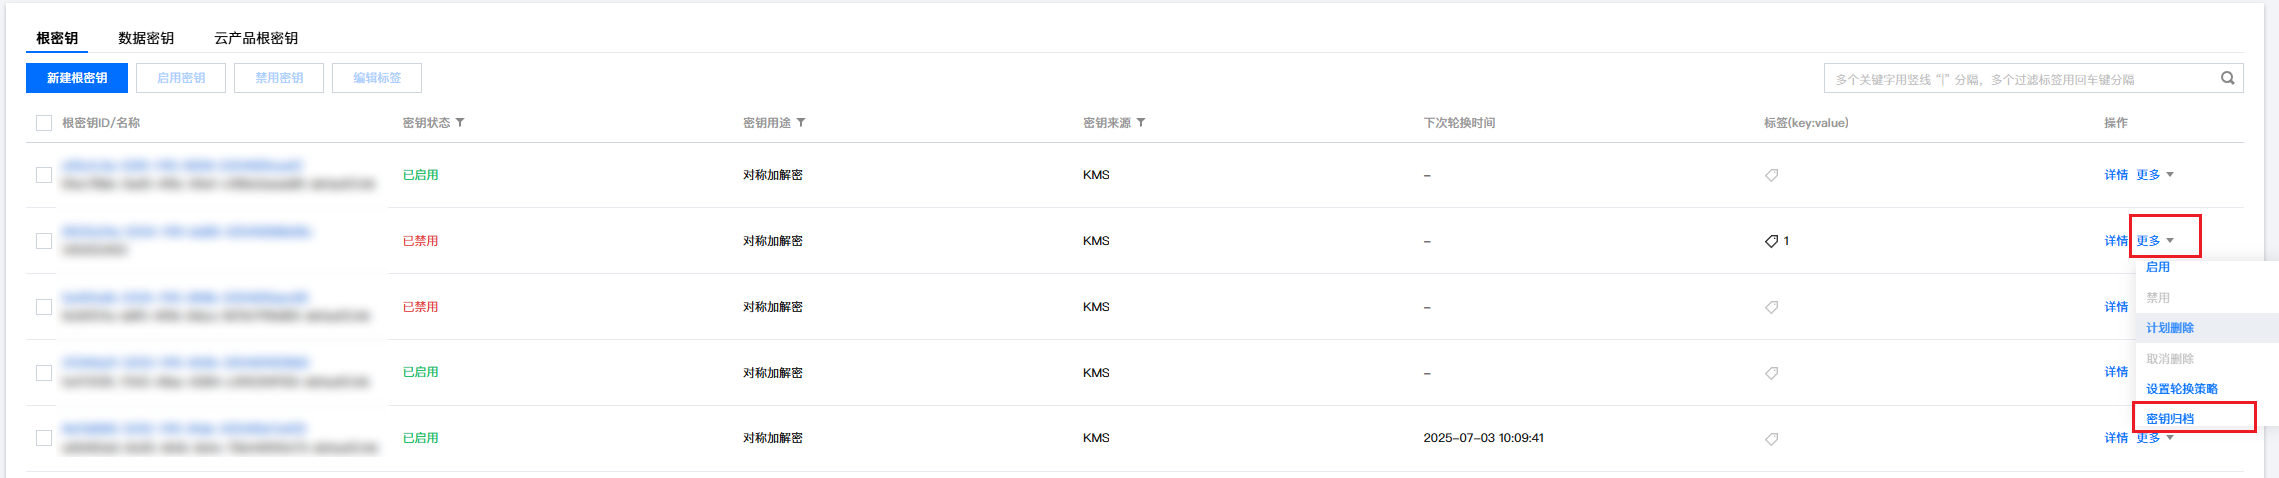Open 详情 link of the first key
Viewport: 2279px width, 478px height.
pos(2115,175)
